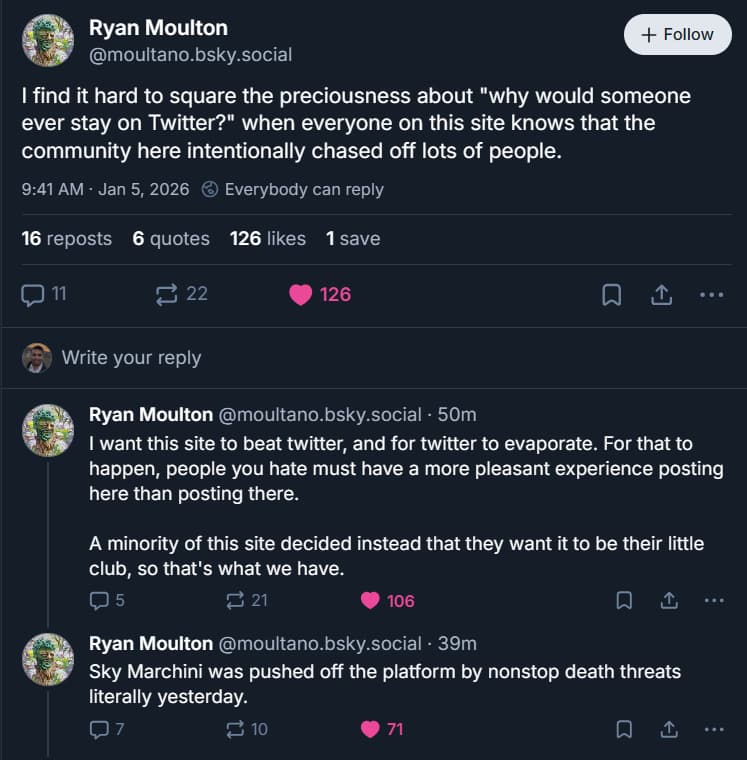747x760 pixels.
Task: Share the Sky Marchini post
Action: coord(669,730)
